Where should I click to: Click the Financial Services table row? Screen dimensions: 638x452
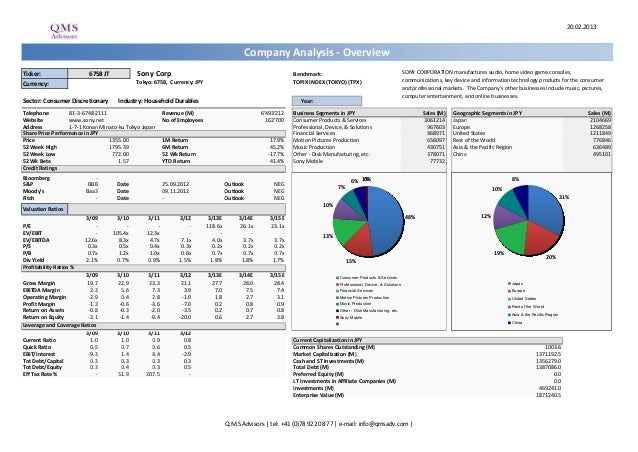point(369,133)
